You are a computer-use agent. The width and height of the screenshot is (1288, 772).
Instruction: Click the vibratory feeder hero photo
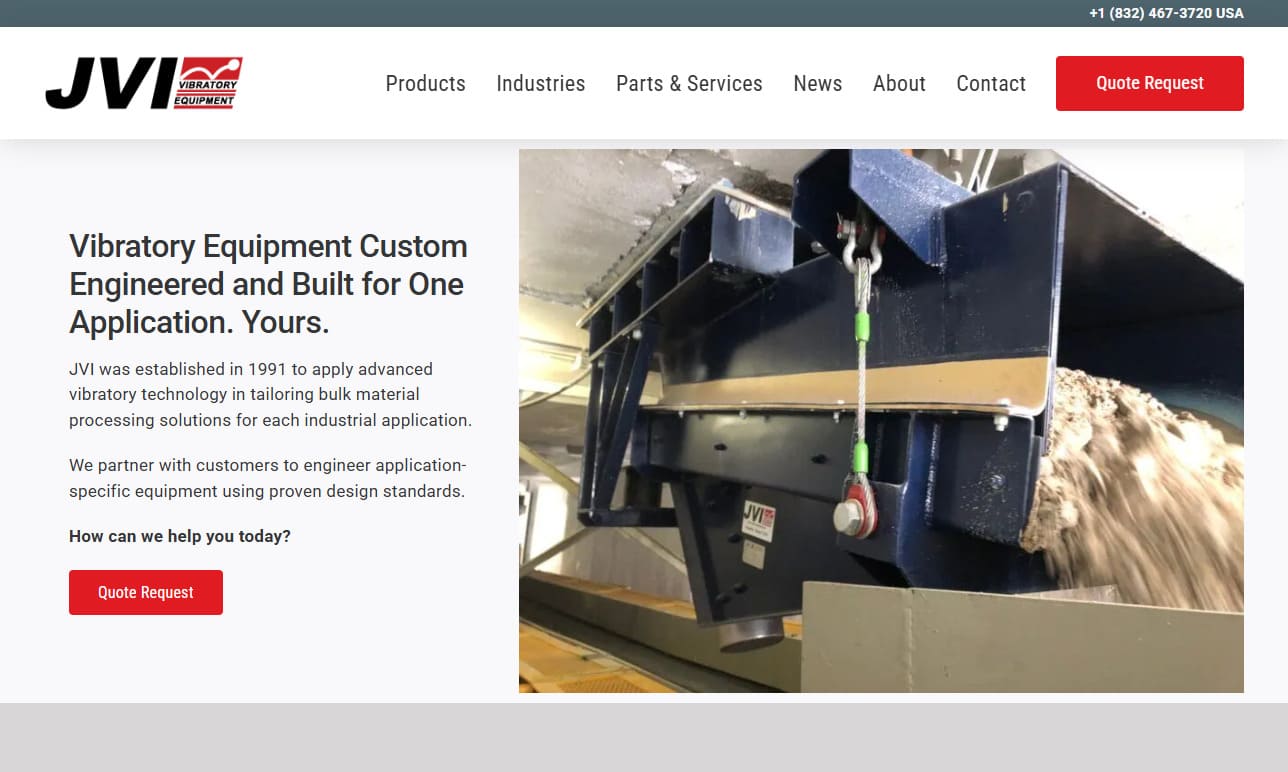tap(881, 420)
